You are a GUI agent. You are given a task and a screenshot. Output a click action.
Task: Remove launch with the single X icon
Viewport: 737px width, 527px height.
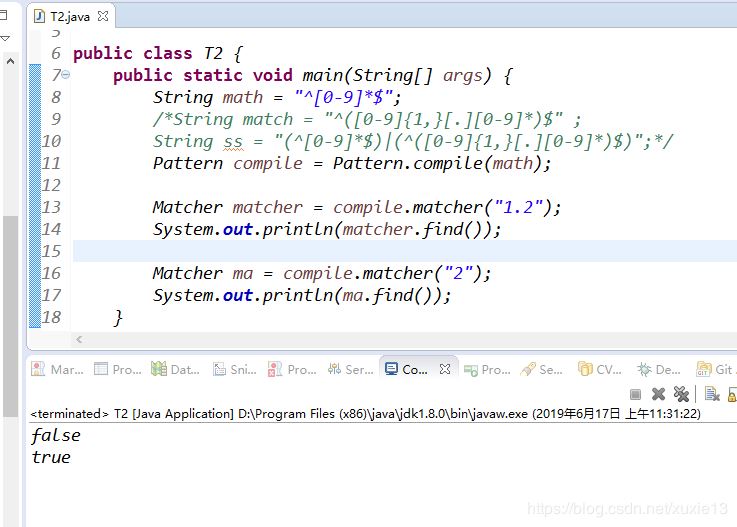[x=658, y=395]
